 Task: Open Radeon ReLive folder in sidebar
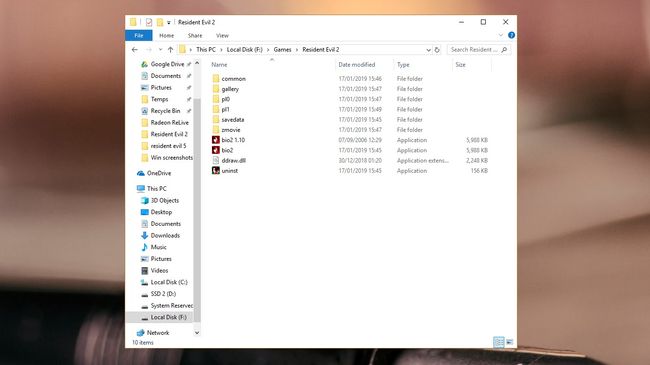pyautogui.click(x=170, y=122)
